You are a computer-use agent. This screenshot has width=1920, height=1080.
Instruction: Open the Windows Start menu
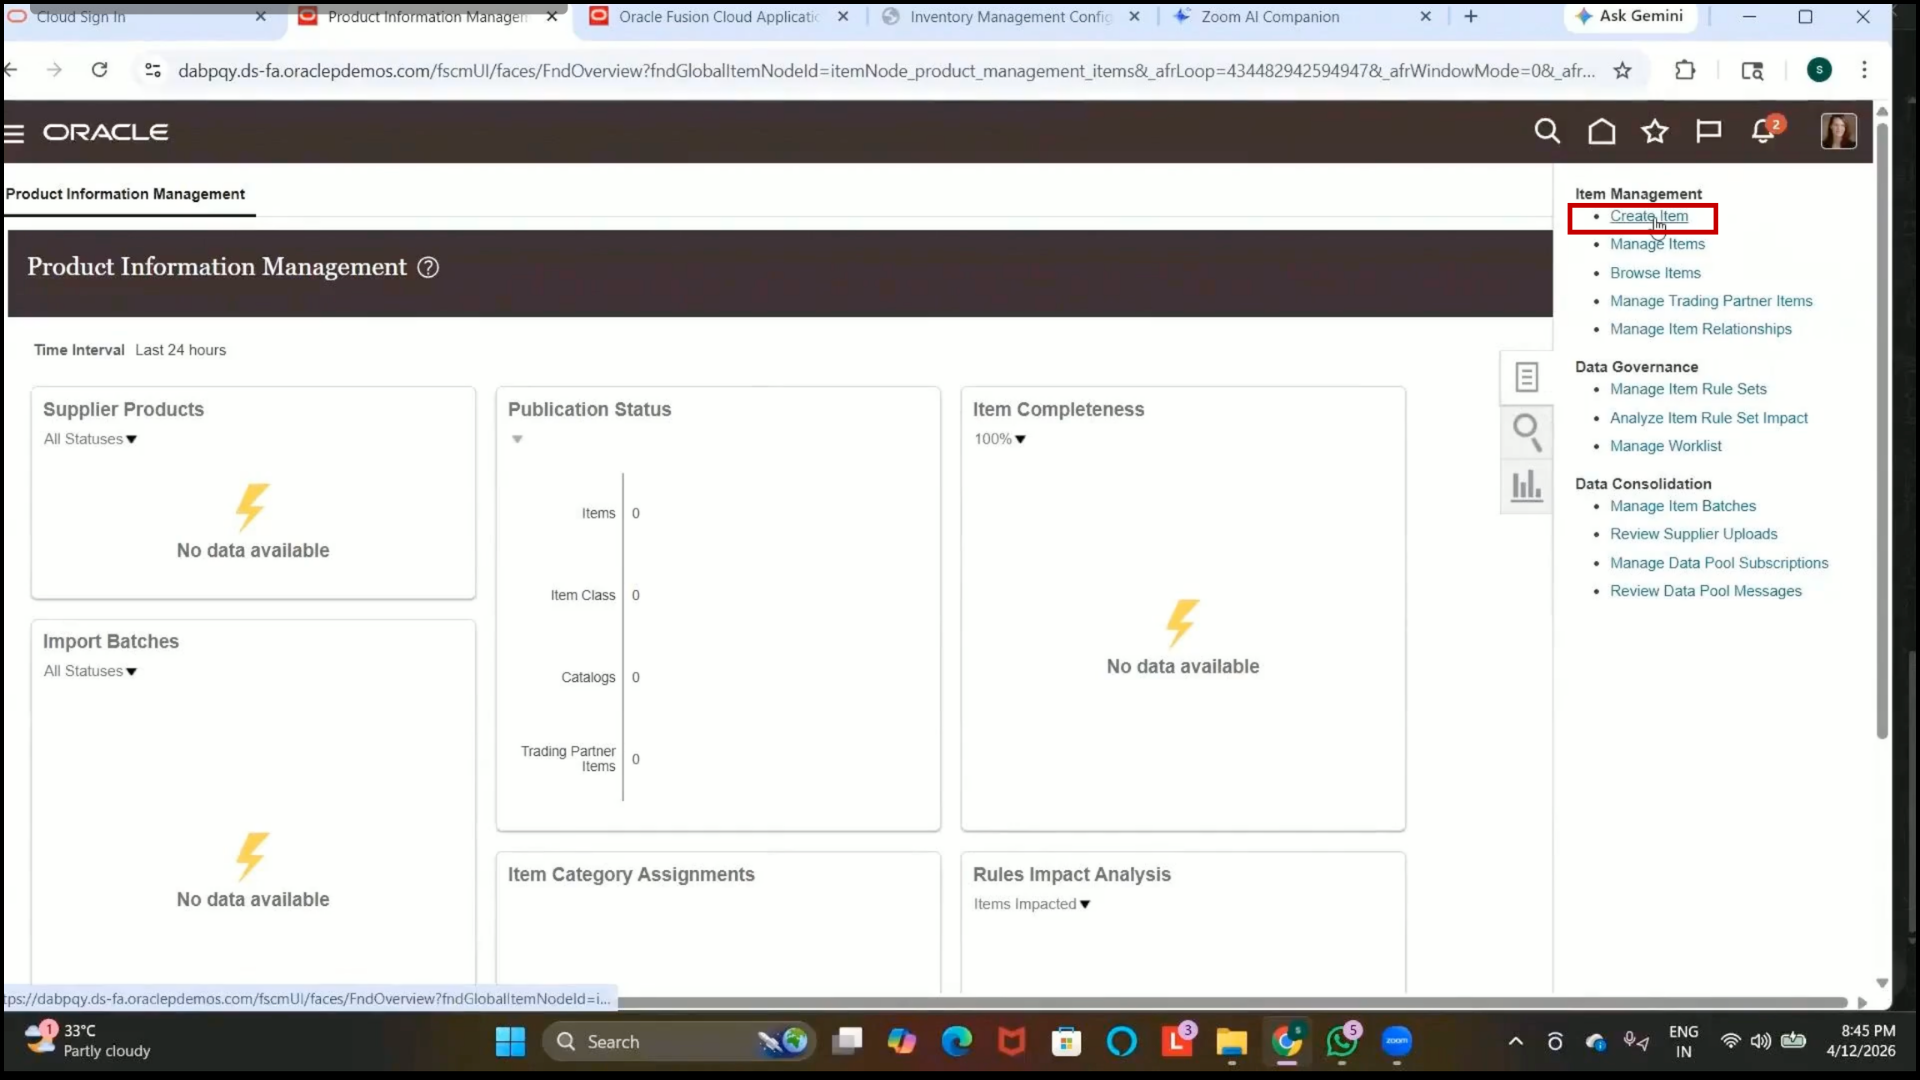point(510,1042)
